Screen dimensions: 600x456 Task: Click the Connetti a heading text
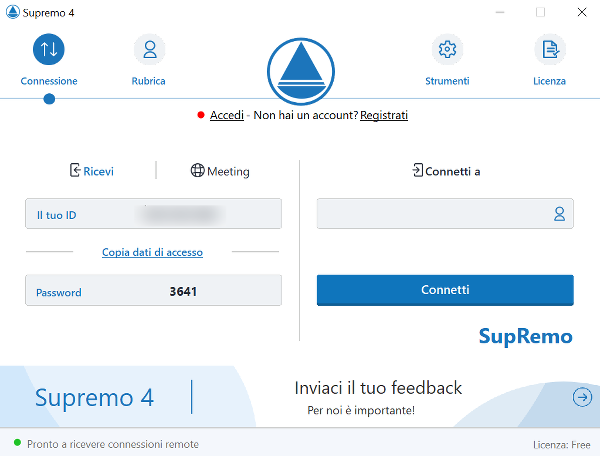coord(453,171)
